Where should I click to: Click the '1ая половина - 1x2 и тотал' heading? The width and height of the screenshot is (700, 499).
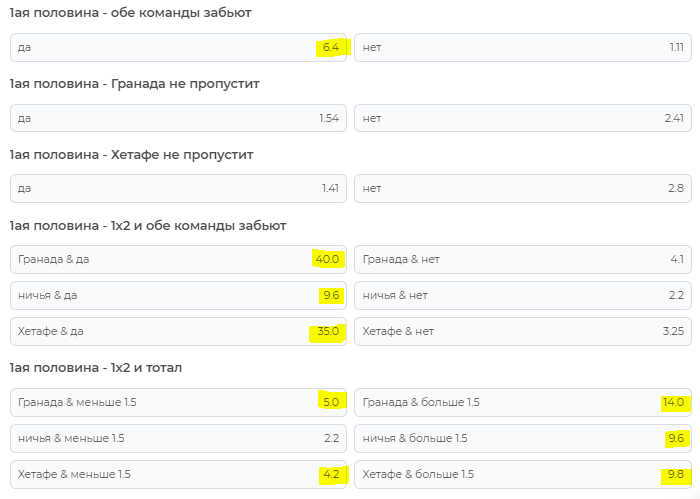pyautogui.click(x=96, y=368)
